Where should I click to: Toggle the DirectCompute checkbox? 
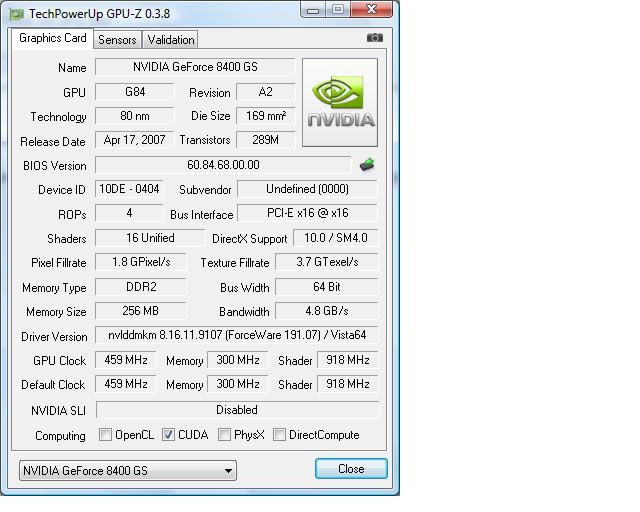point(279,434)
